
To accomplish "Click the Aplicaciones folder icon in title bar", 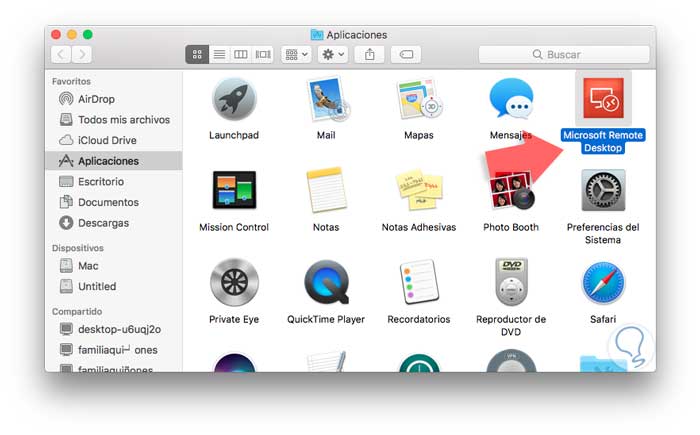I will pos(317,34).
